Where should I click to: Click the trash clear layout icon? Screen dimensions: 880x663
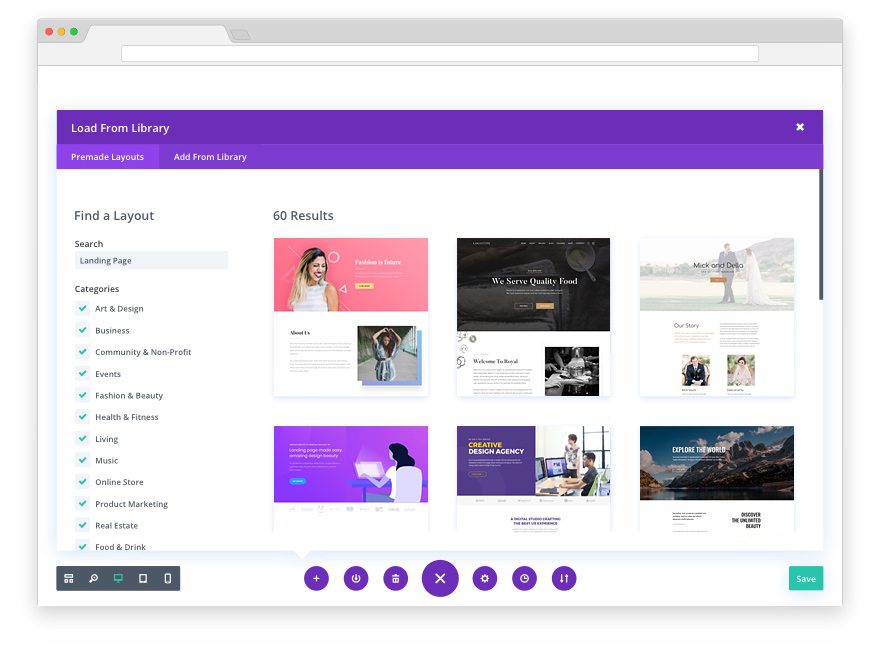click(396, 578)
